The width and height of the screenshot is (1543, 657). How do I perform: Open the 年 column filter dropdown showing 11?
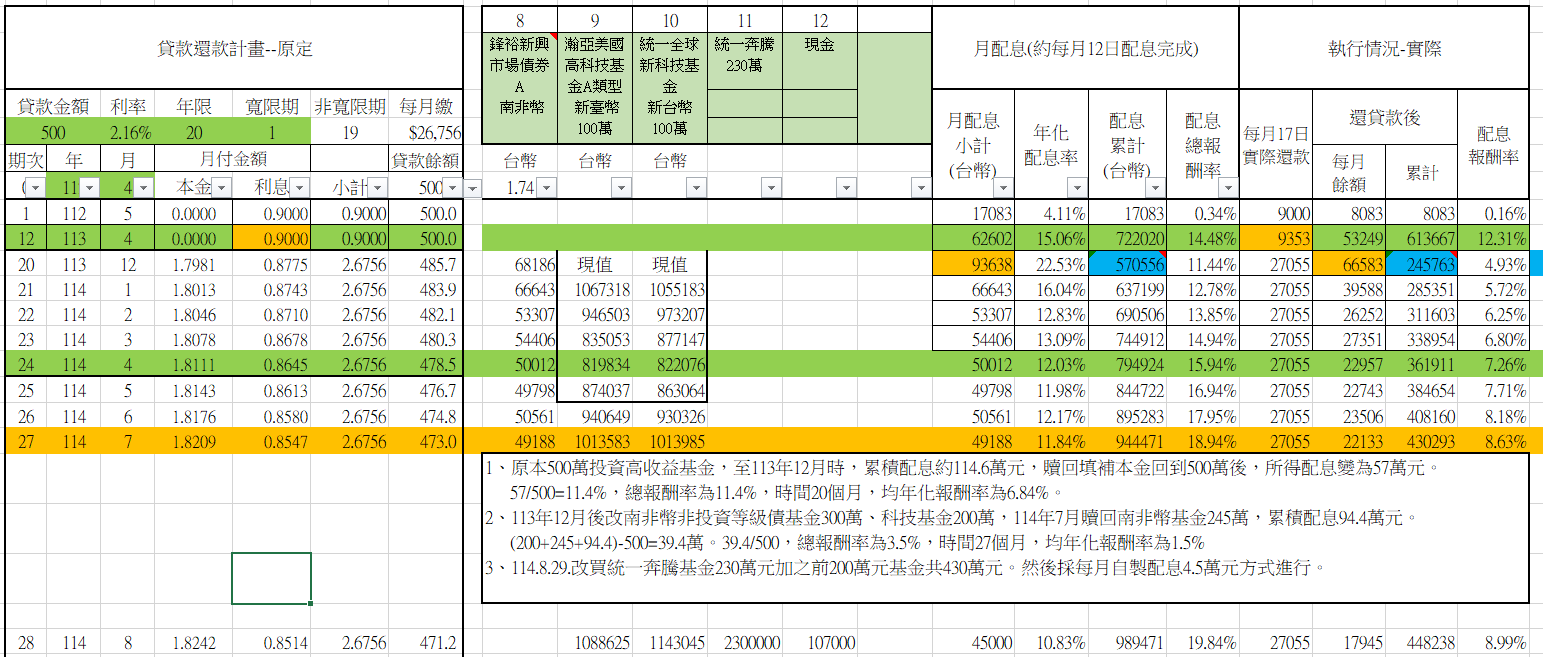click(89, 188)
